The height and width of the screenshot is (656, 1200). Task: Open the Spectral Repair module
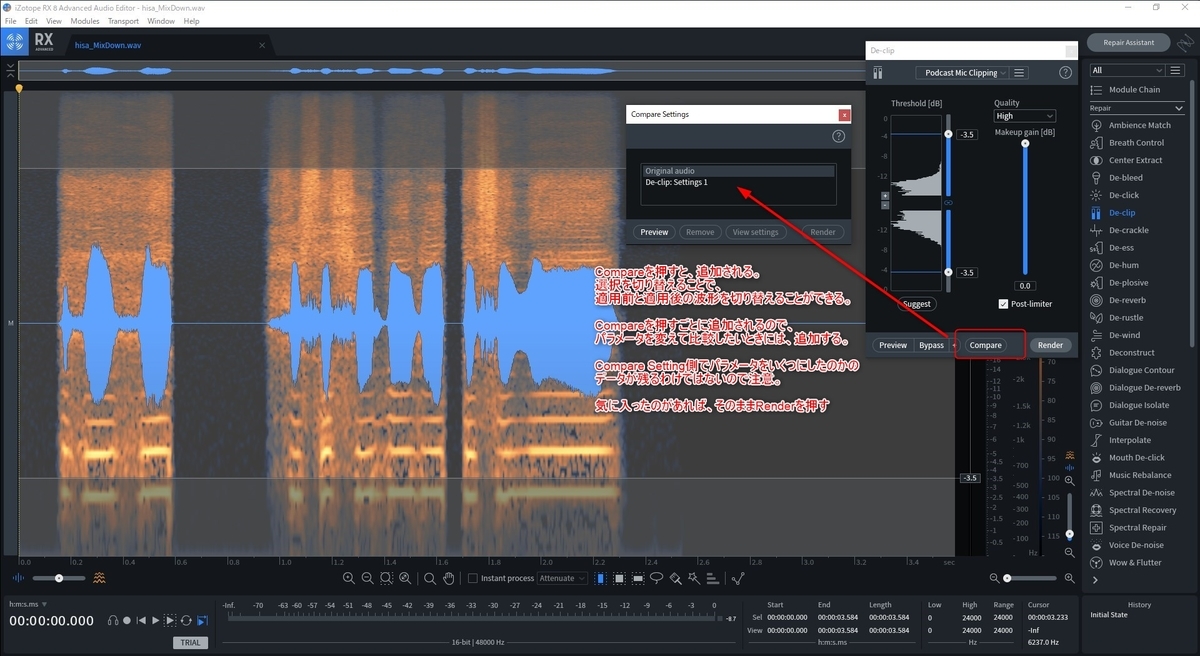(1137, 527)
